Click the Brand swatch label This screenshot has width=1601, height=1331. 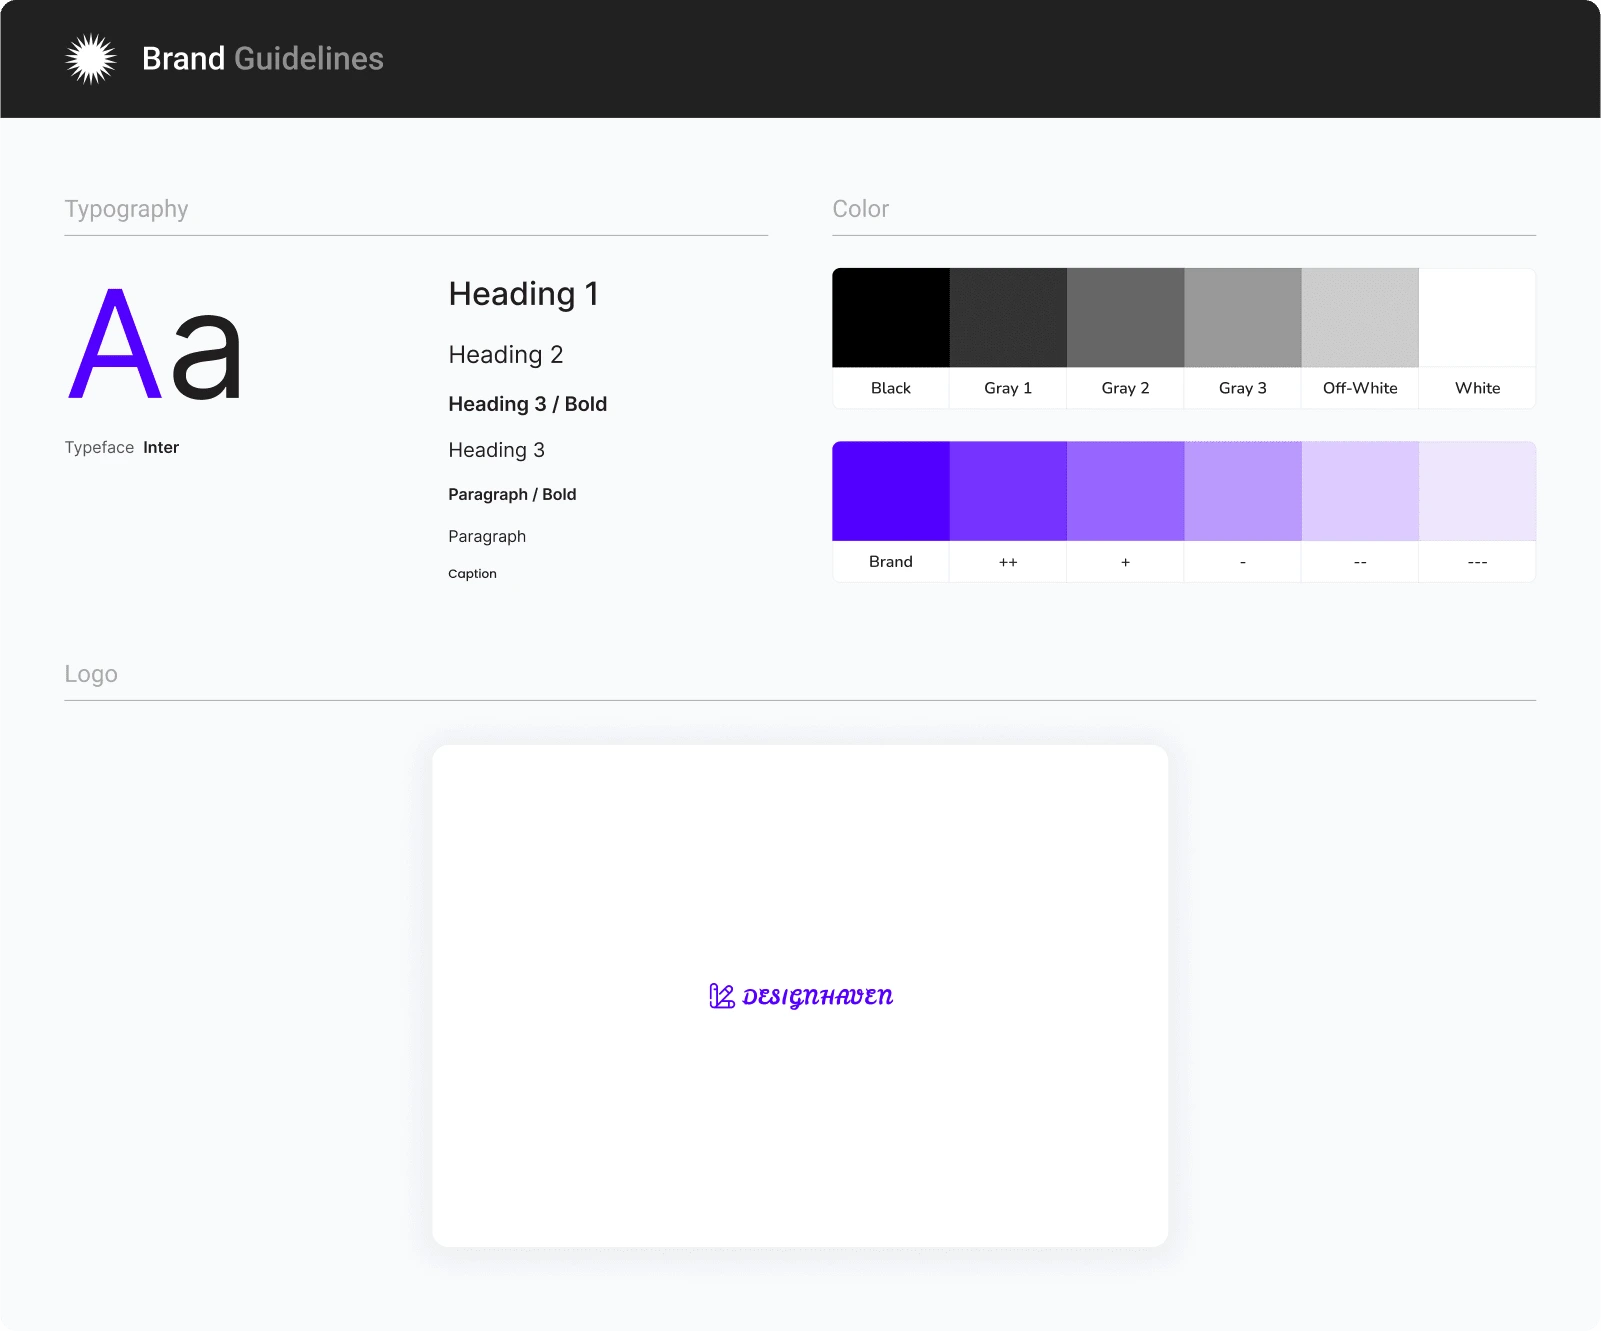tap(891, 562)
